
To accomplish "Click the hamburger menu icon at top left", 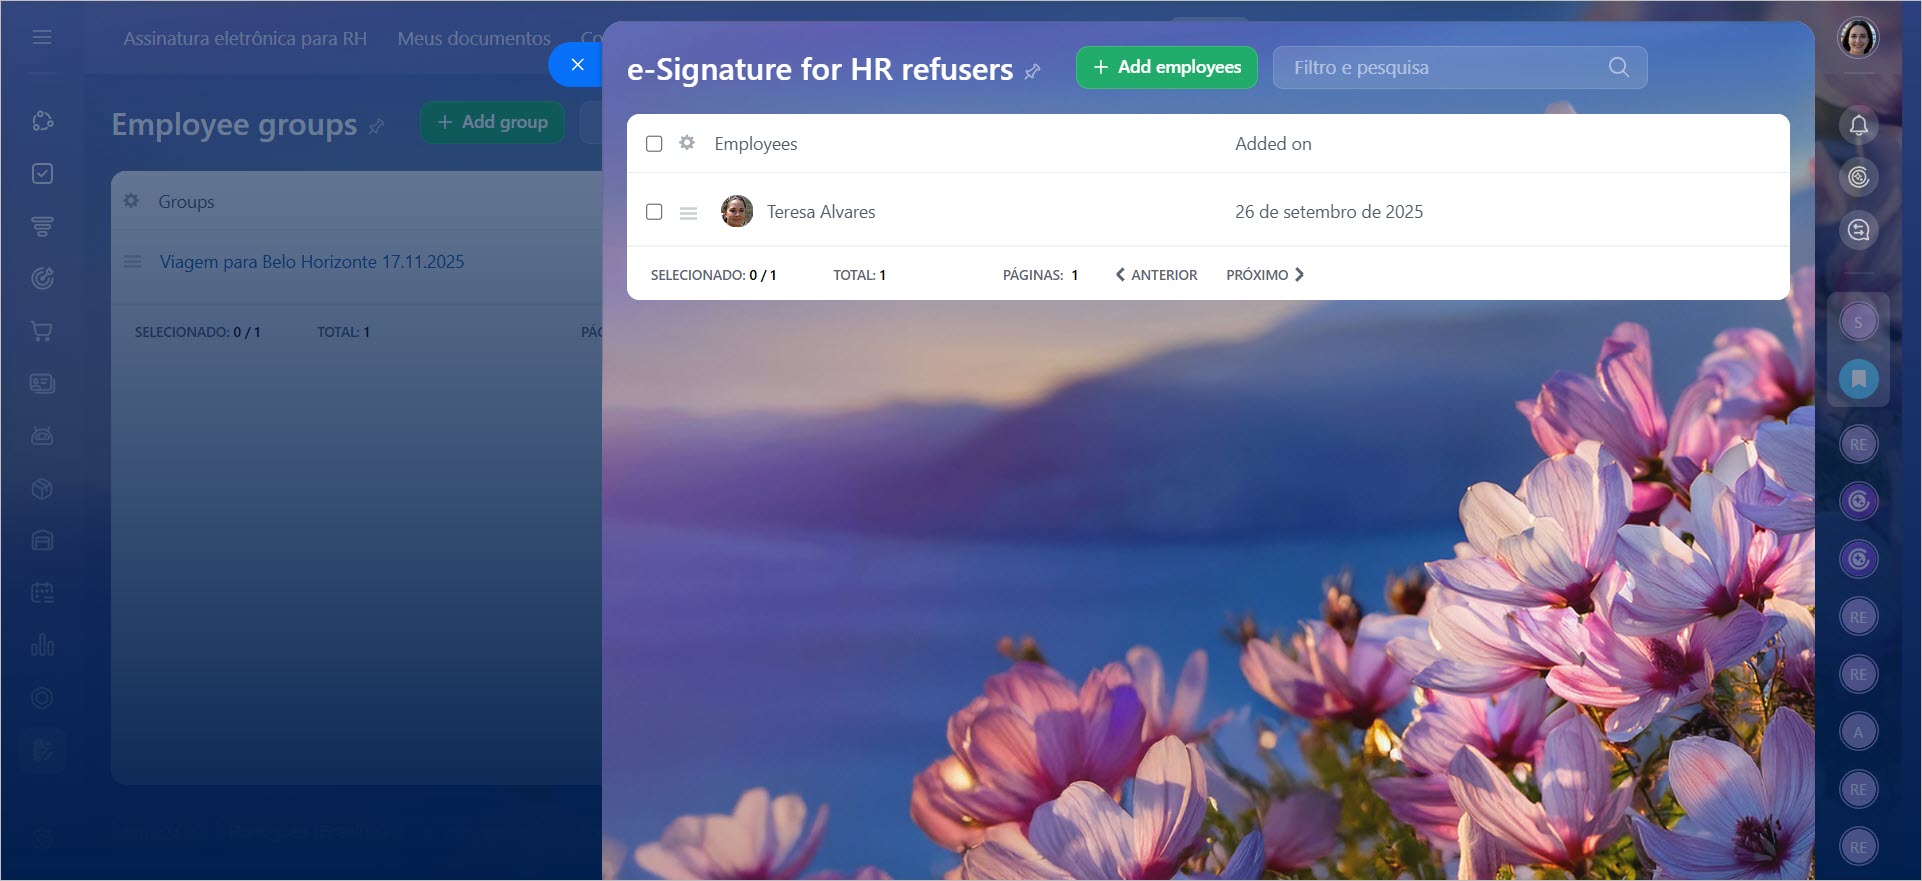I will (42, 37).
